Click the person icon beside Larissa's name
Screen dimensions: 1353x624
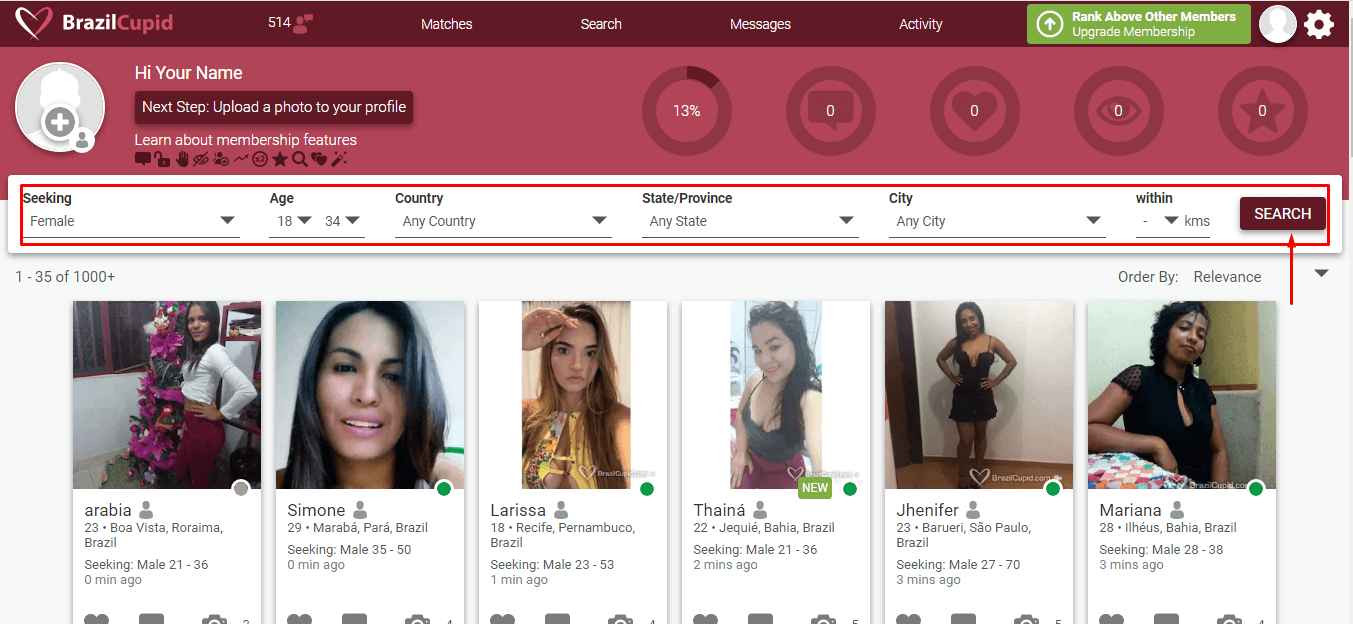pos(561,510)
